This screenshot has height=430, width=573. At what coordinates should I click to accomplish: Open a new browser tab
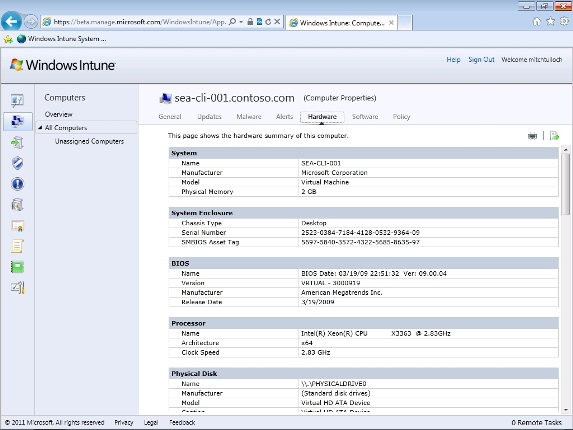tap(405, 23)
